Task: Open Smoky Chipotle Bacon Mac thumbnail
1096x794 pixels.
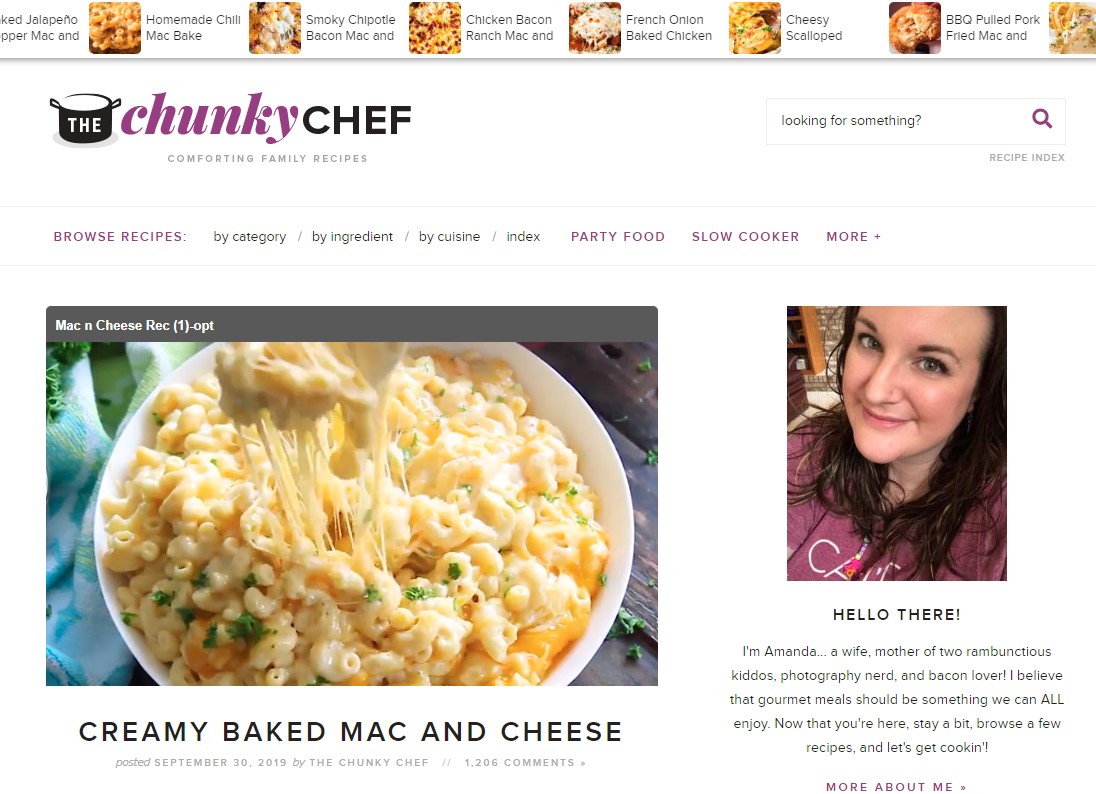Action: 275,28
